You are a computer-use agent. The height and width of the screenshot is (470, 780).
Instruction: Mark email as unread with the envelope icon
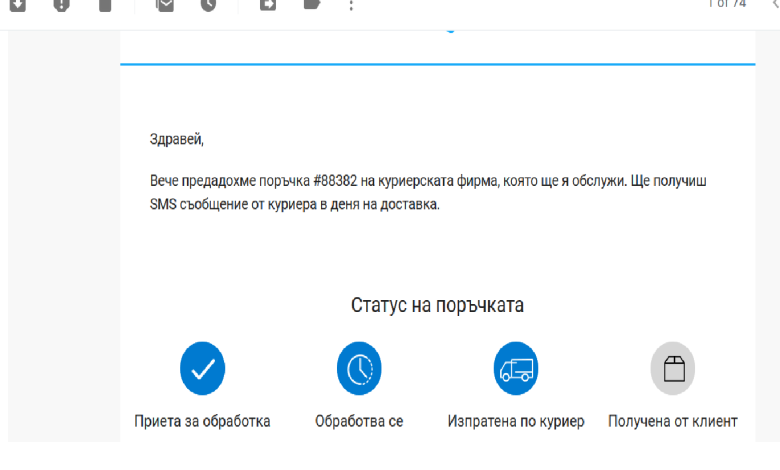pyautogui.click(x=165, y=5)
